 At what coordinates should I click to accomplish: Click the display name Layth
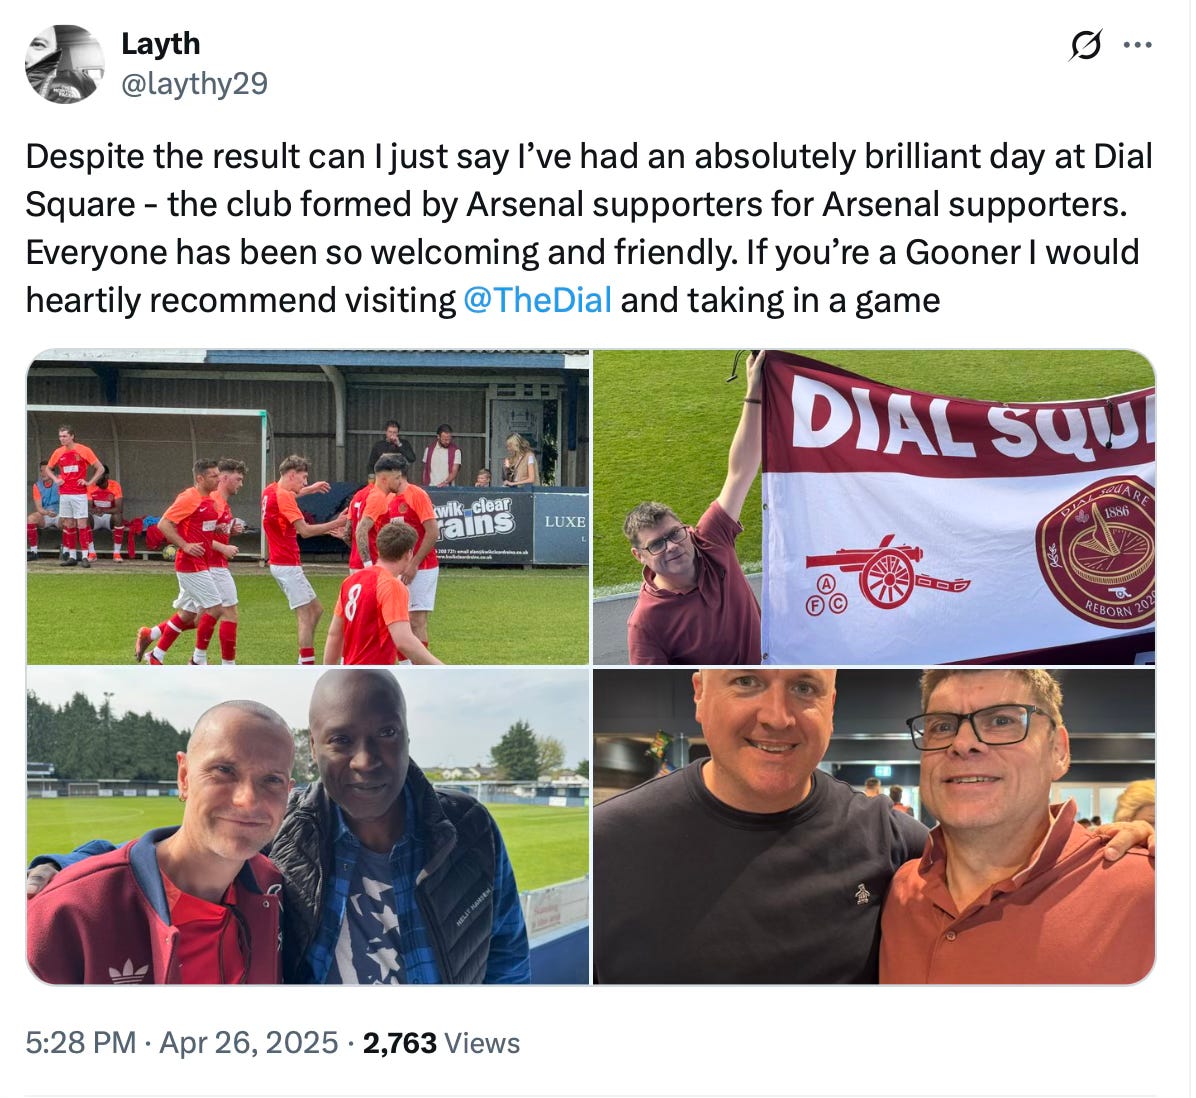tap(160, 43)
